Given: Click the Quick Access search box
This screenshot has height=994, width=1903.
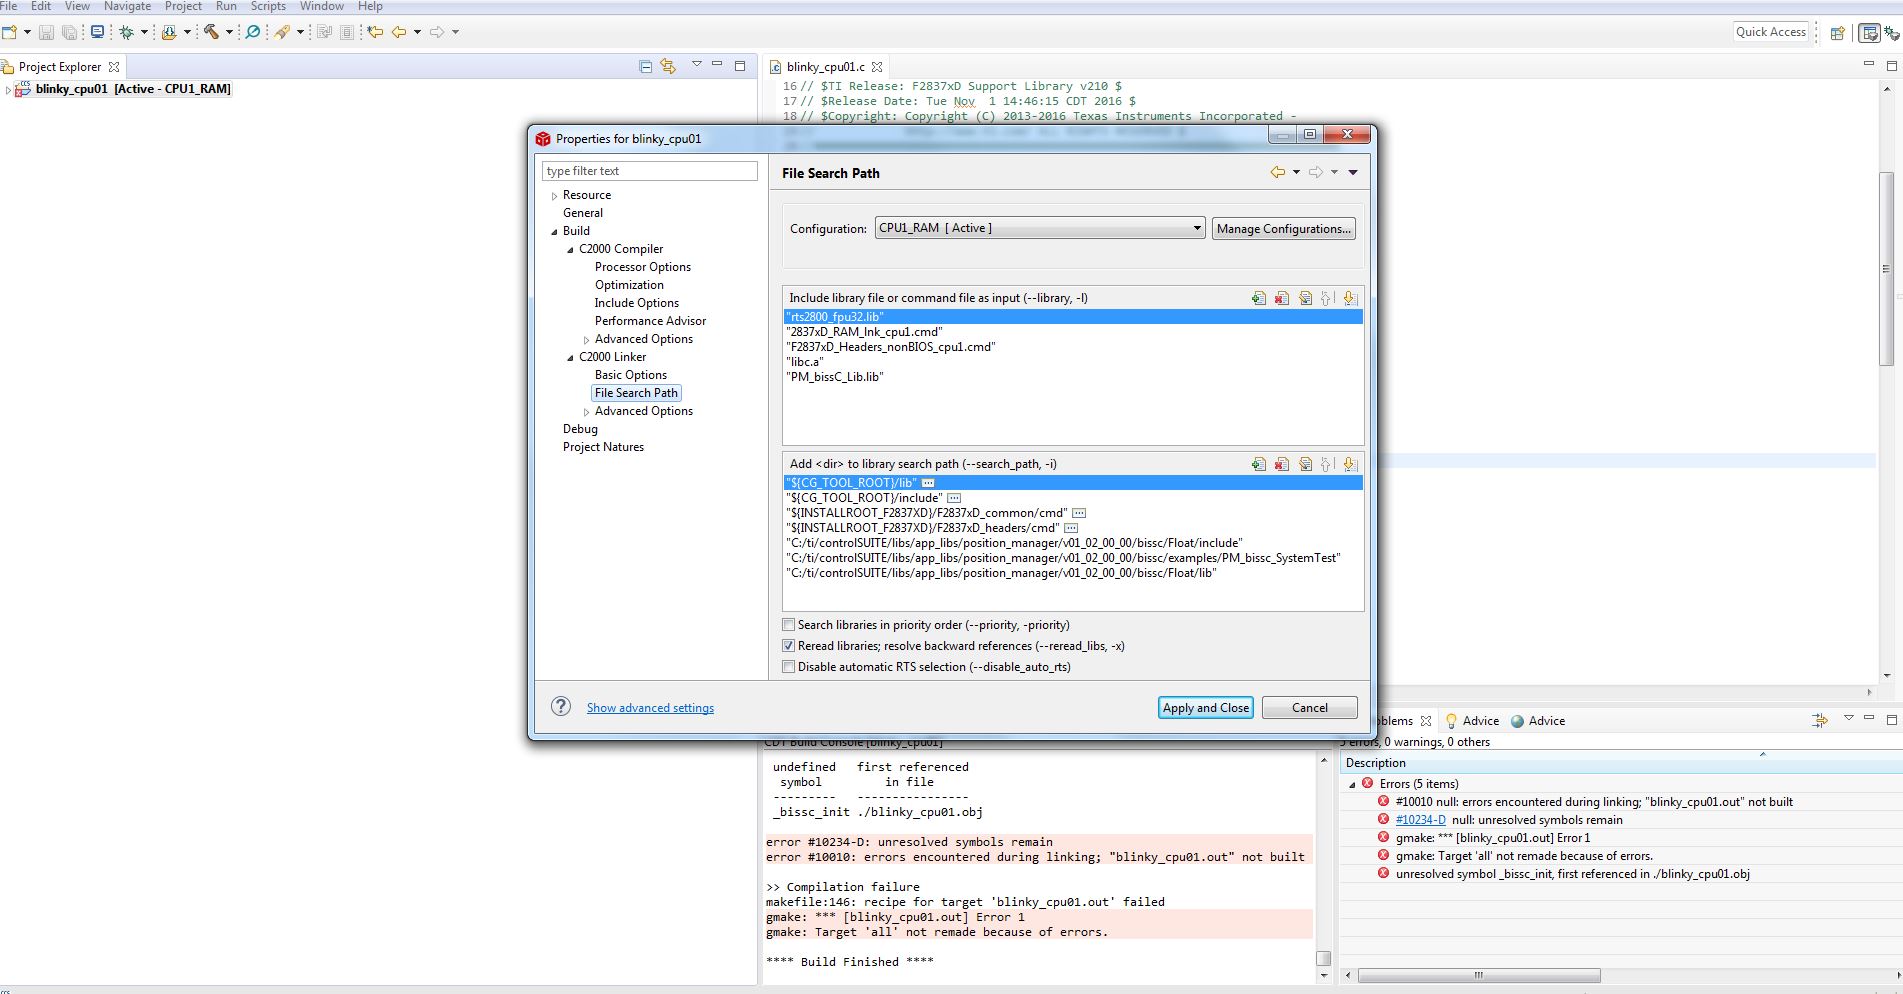Looking at the screenshot, I should (x=1770, y=32).
